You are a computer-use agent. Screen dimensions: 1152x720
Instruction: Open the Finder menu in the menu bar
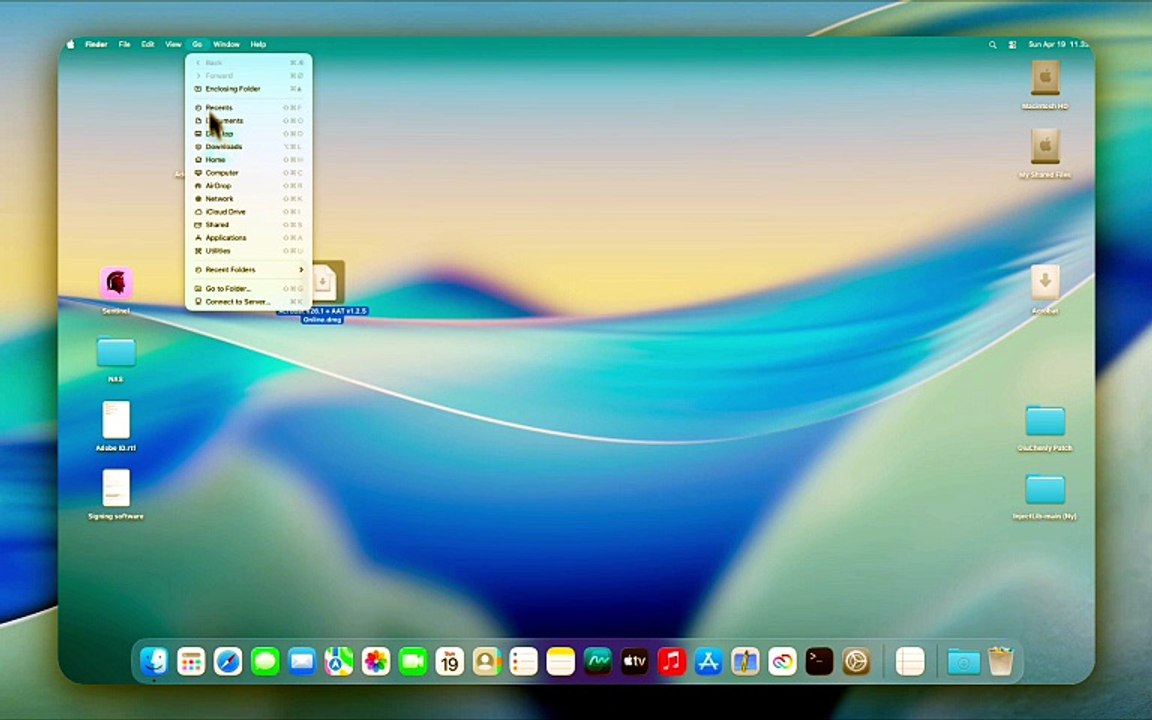(96, 45)
